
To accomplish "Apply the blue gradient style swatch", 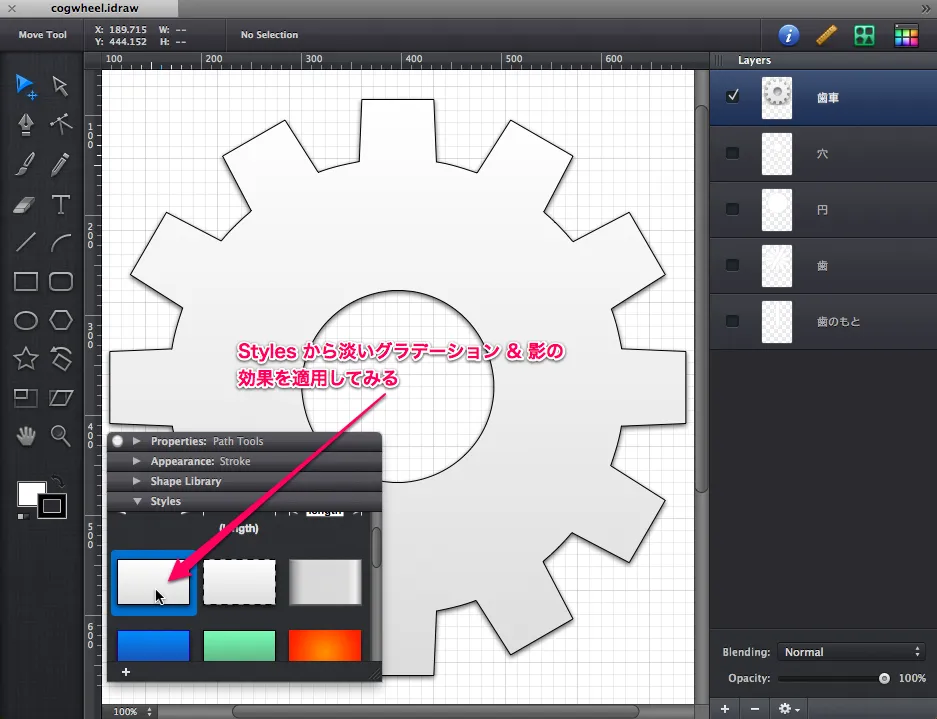I will click(x=153, y=646).
